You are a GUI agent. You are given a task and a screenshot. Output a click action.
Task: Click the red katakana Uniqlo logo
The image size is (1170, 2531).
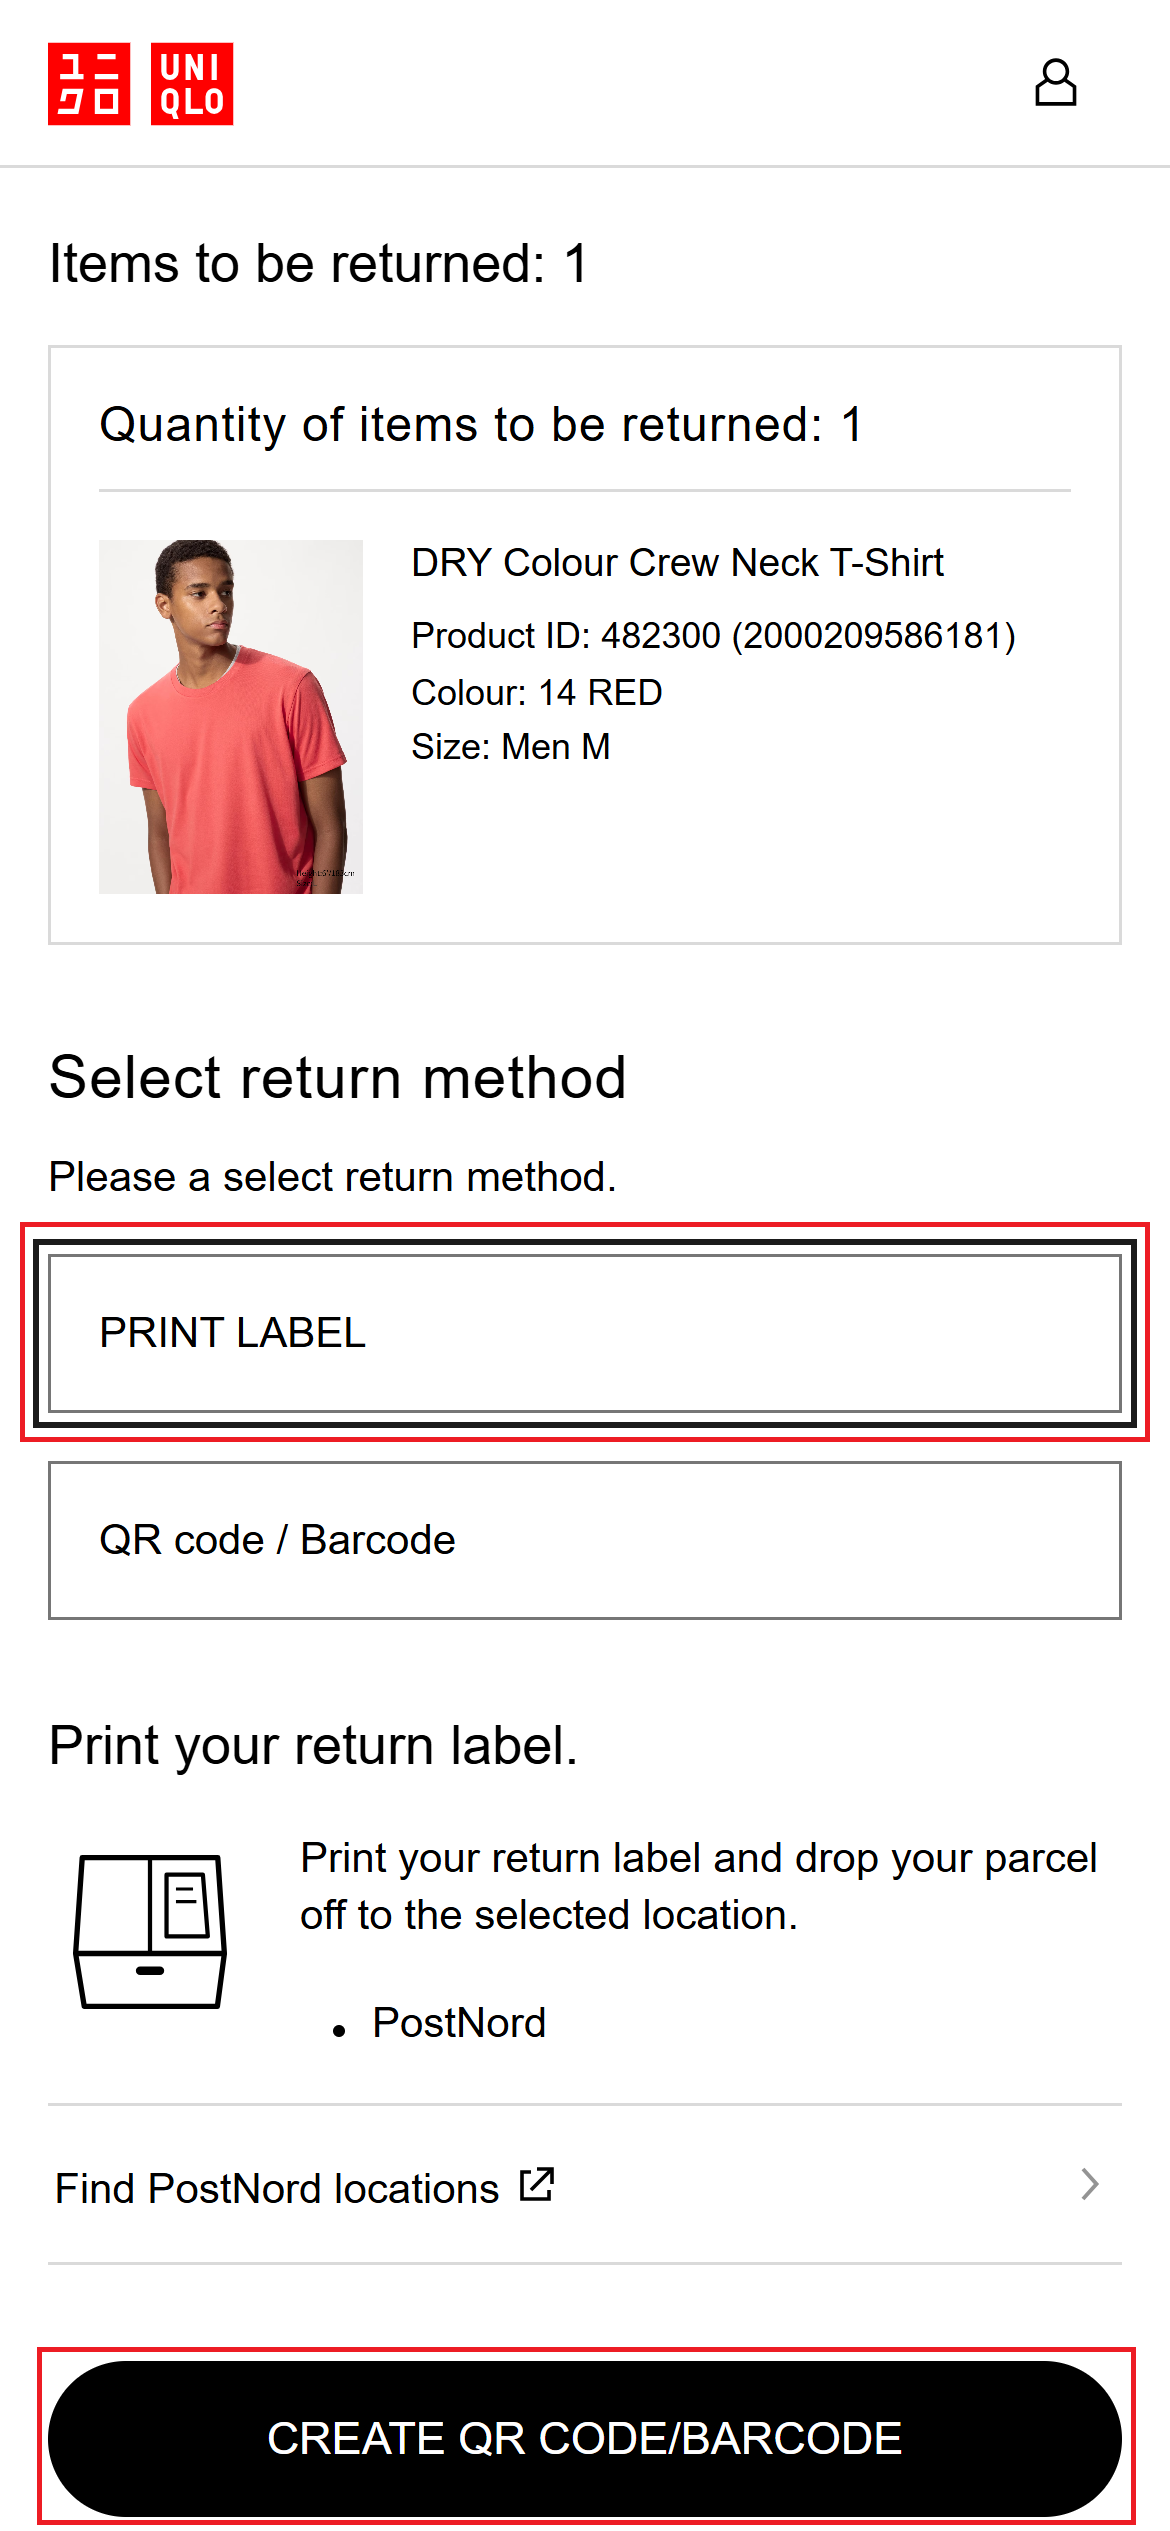[x=89, y=84]
